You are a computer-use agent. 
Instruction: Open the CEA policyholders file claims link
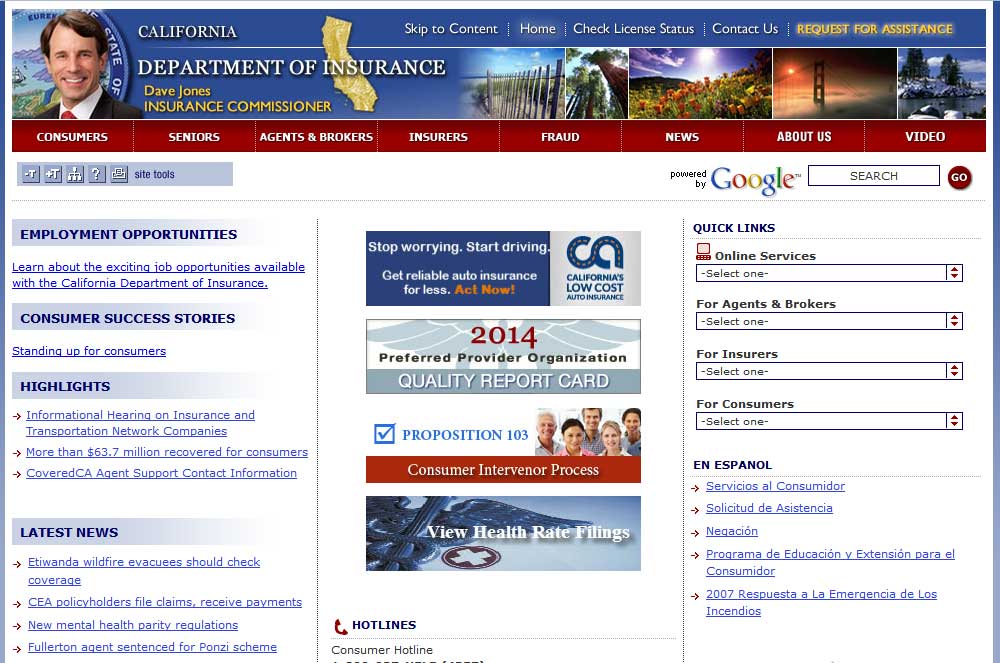pyautogui.click(x=165, y=602)
